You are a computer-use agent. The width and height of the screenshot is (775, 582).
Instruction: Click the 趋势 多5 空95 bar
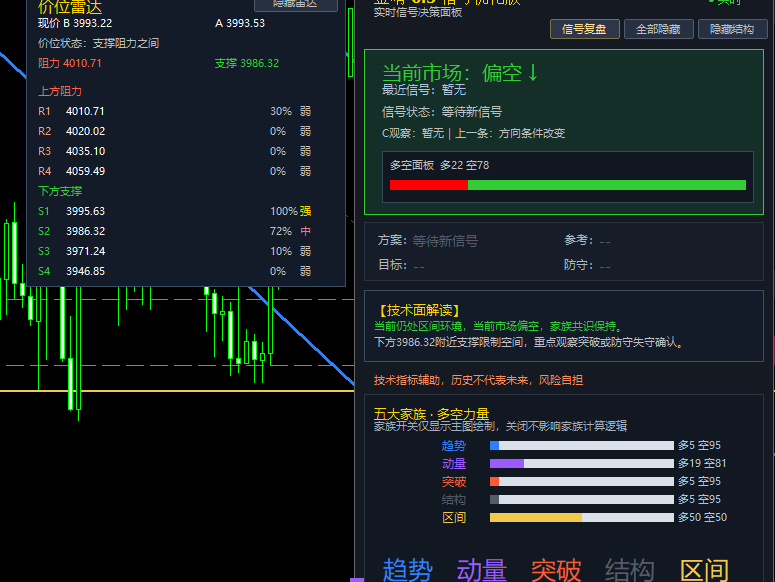point(582,446)
